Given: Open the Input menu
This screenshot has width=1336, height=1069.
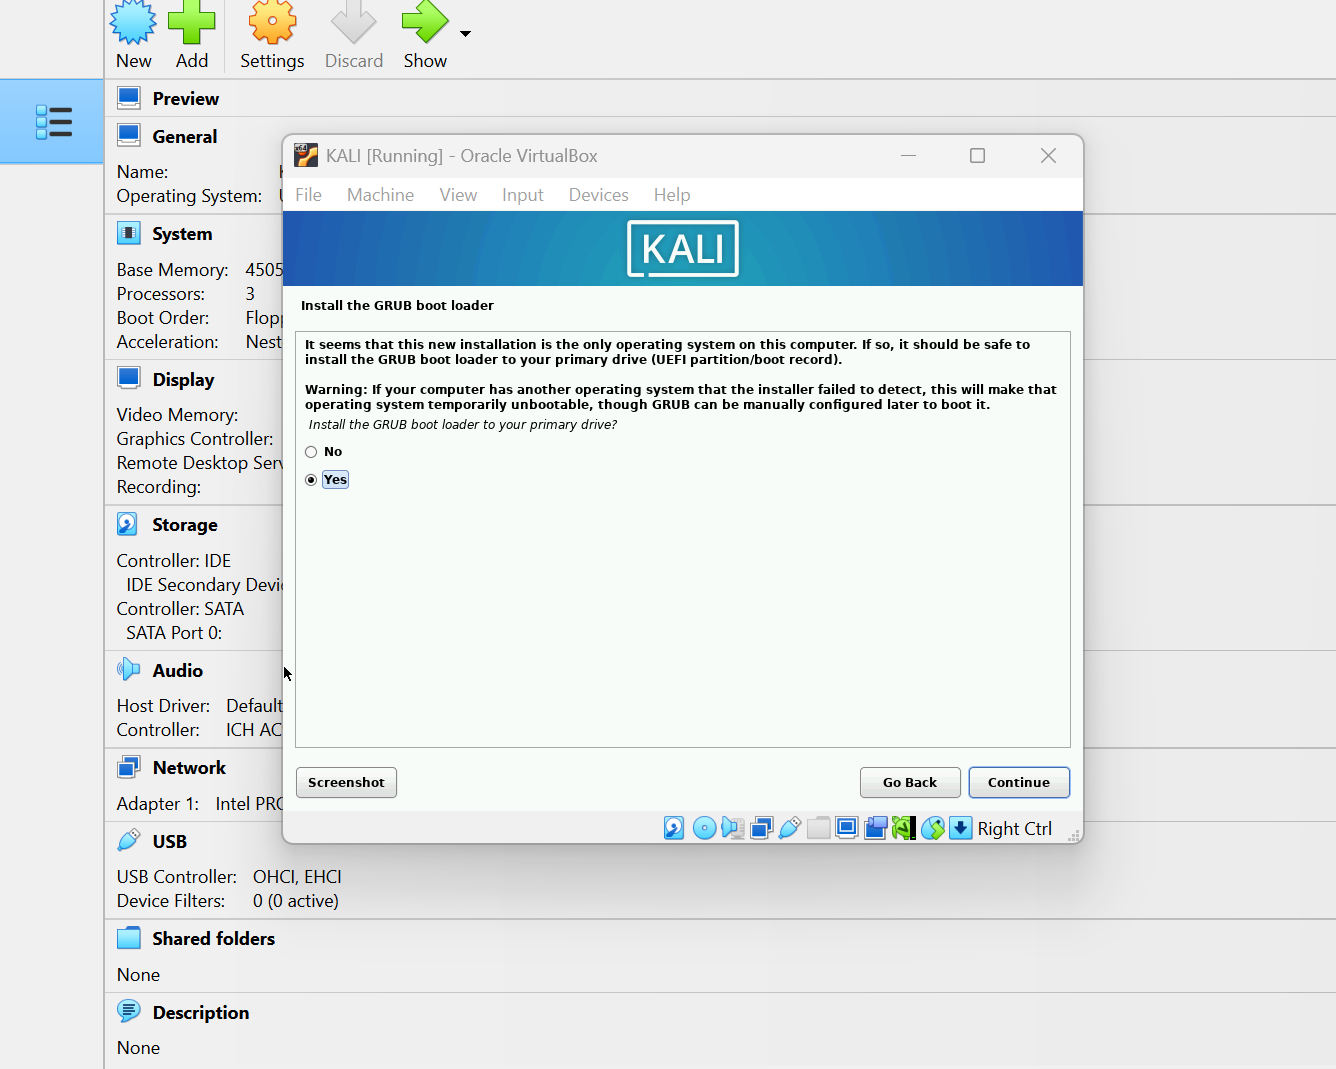Looking at the screenshot, I should click(x=523, y=195).
